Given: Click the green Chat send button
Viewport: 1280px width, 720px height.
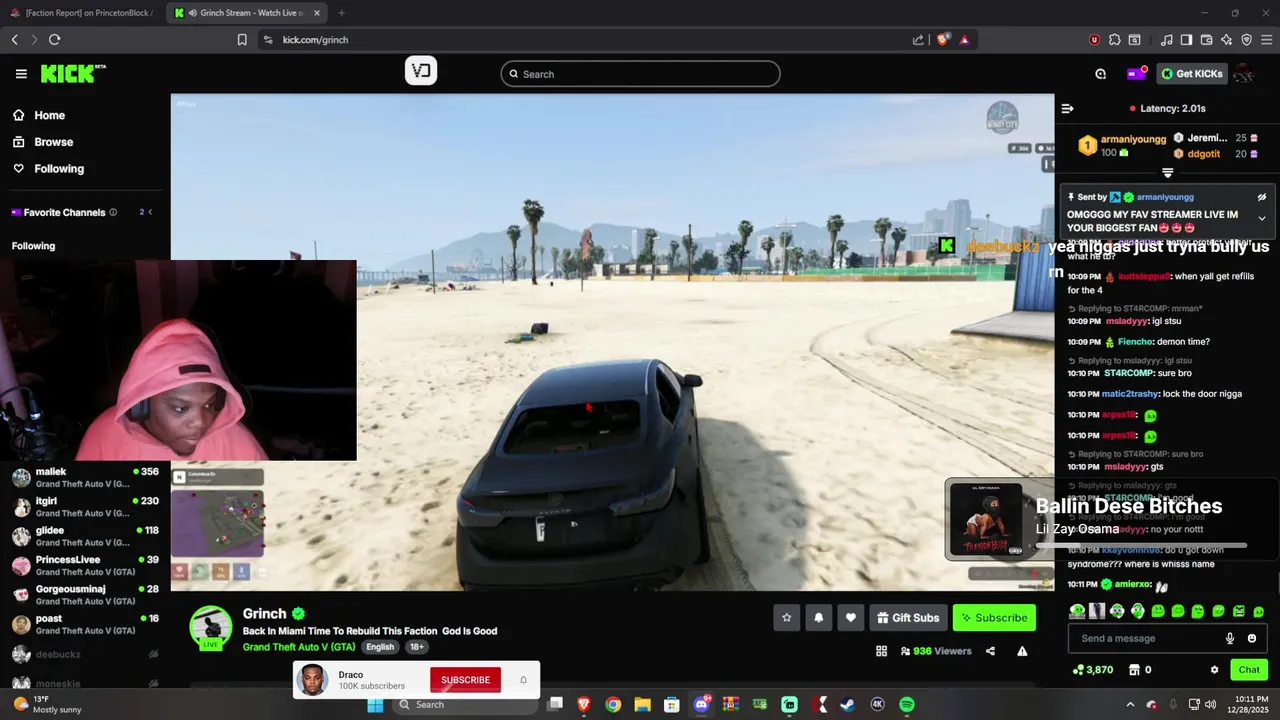Looking at the screenshot, I should [1249, 670].
